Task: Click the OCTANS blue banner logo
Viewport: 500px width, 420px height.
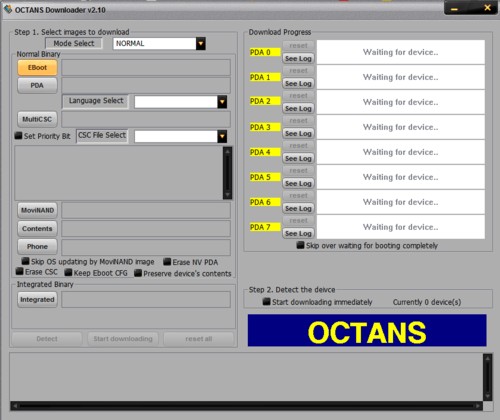Action: point(367,331)
